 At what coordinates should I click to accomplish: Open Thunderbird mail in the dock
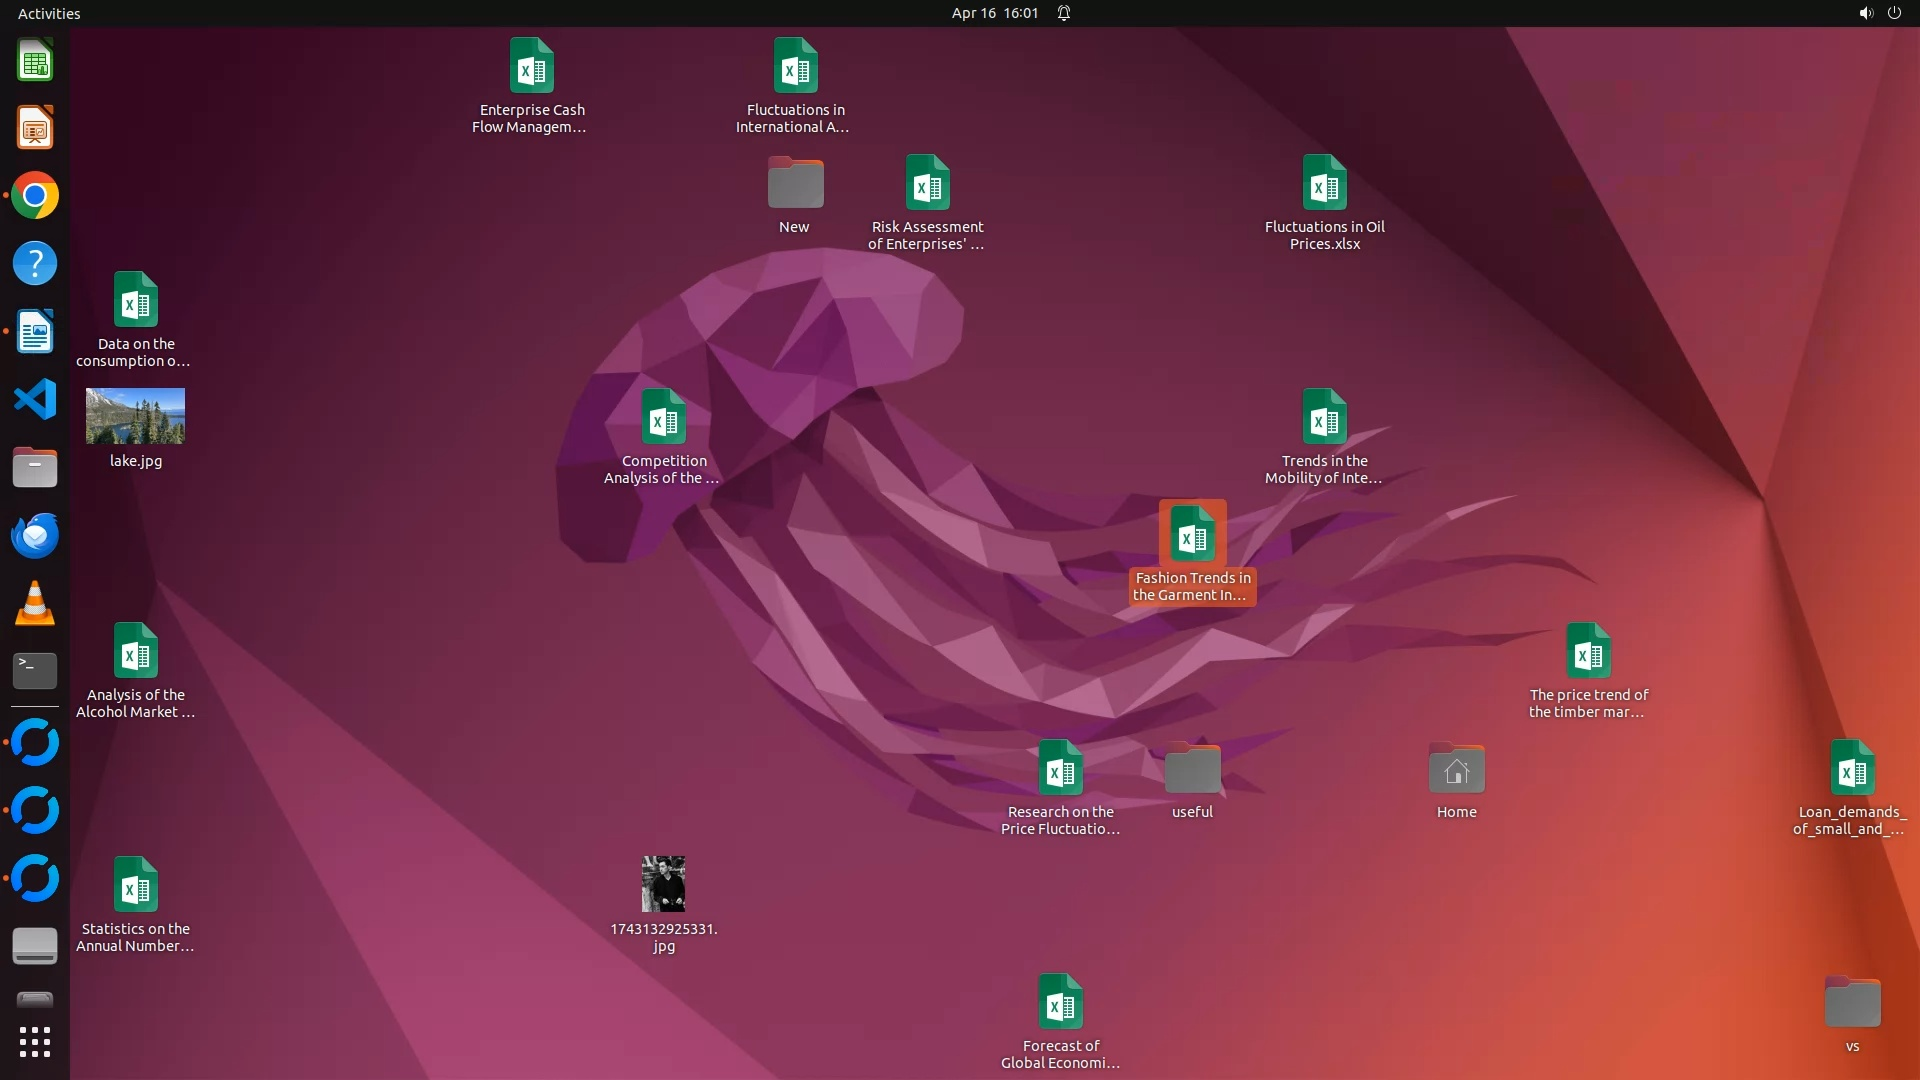pyautogui.click(x=35, y=536)
